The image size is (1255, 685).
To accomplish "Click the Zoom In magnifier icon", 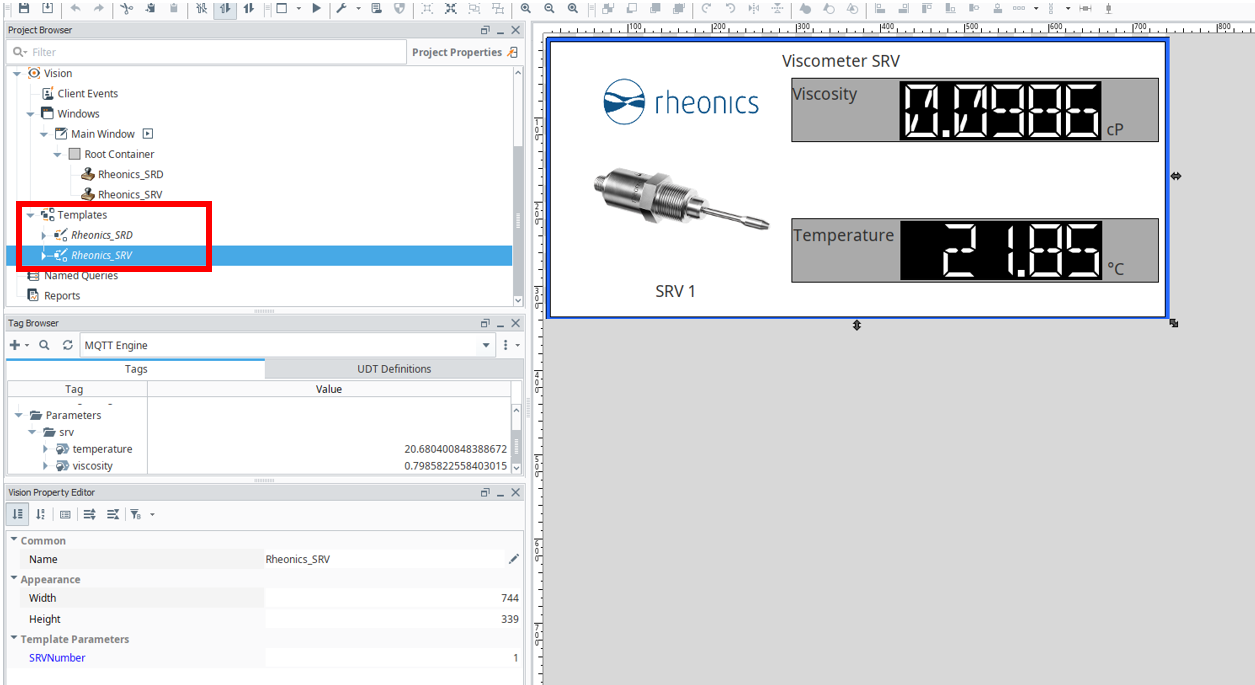I will tap(526, 8).
